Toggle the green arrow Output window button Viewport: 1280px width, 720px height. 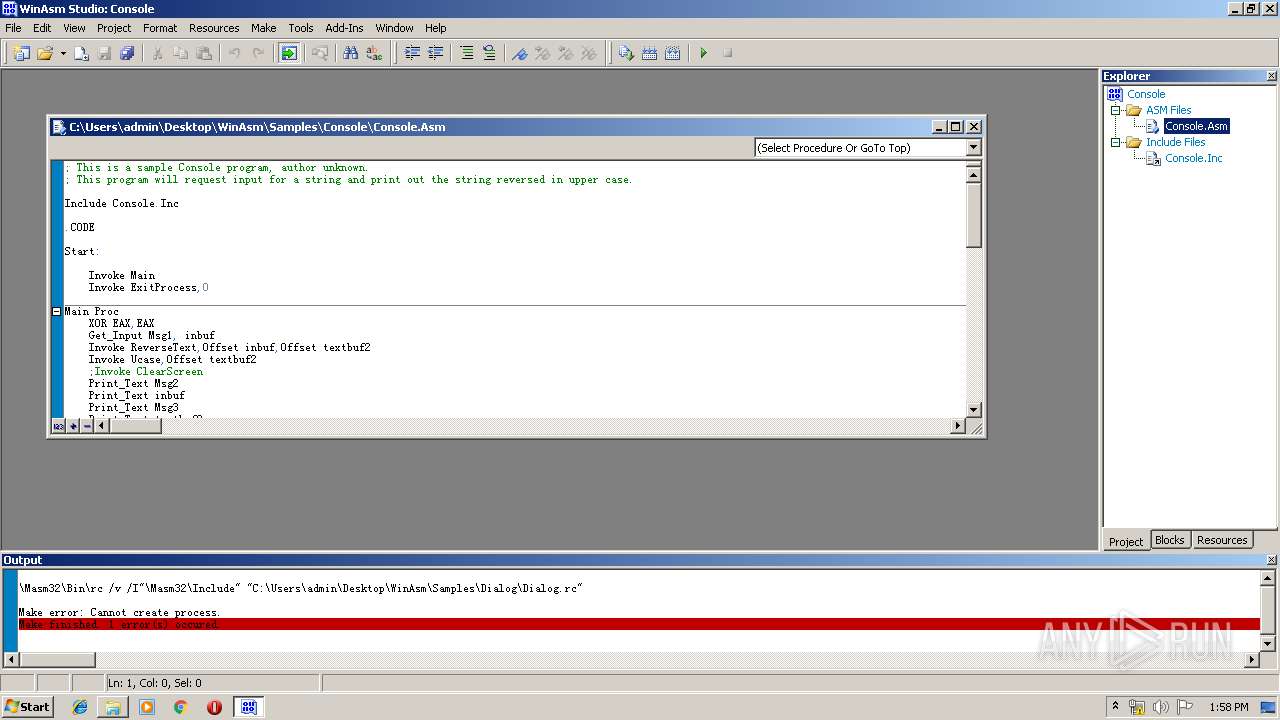(x=289, y=53)
